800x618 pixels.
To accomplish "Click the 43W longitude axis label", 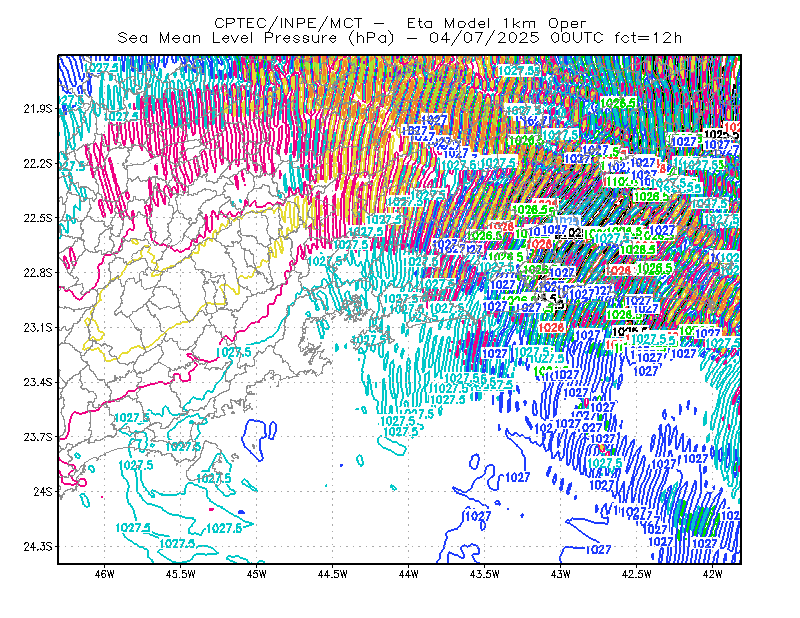I will (561, 574).
